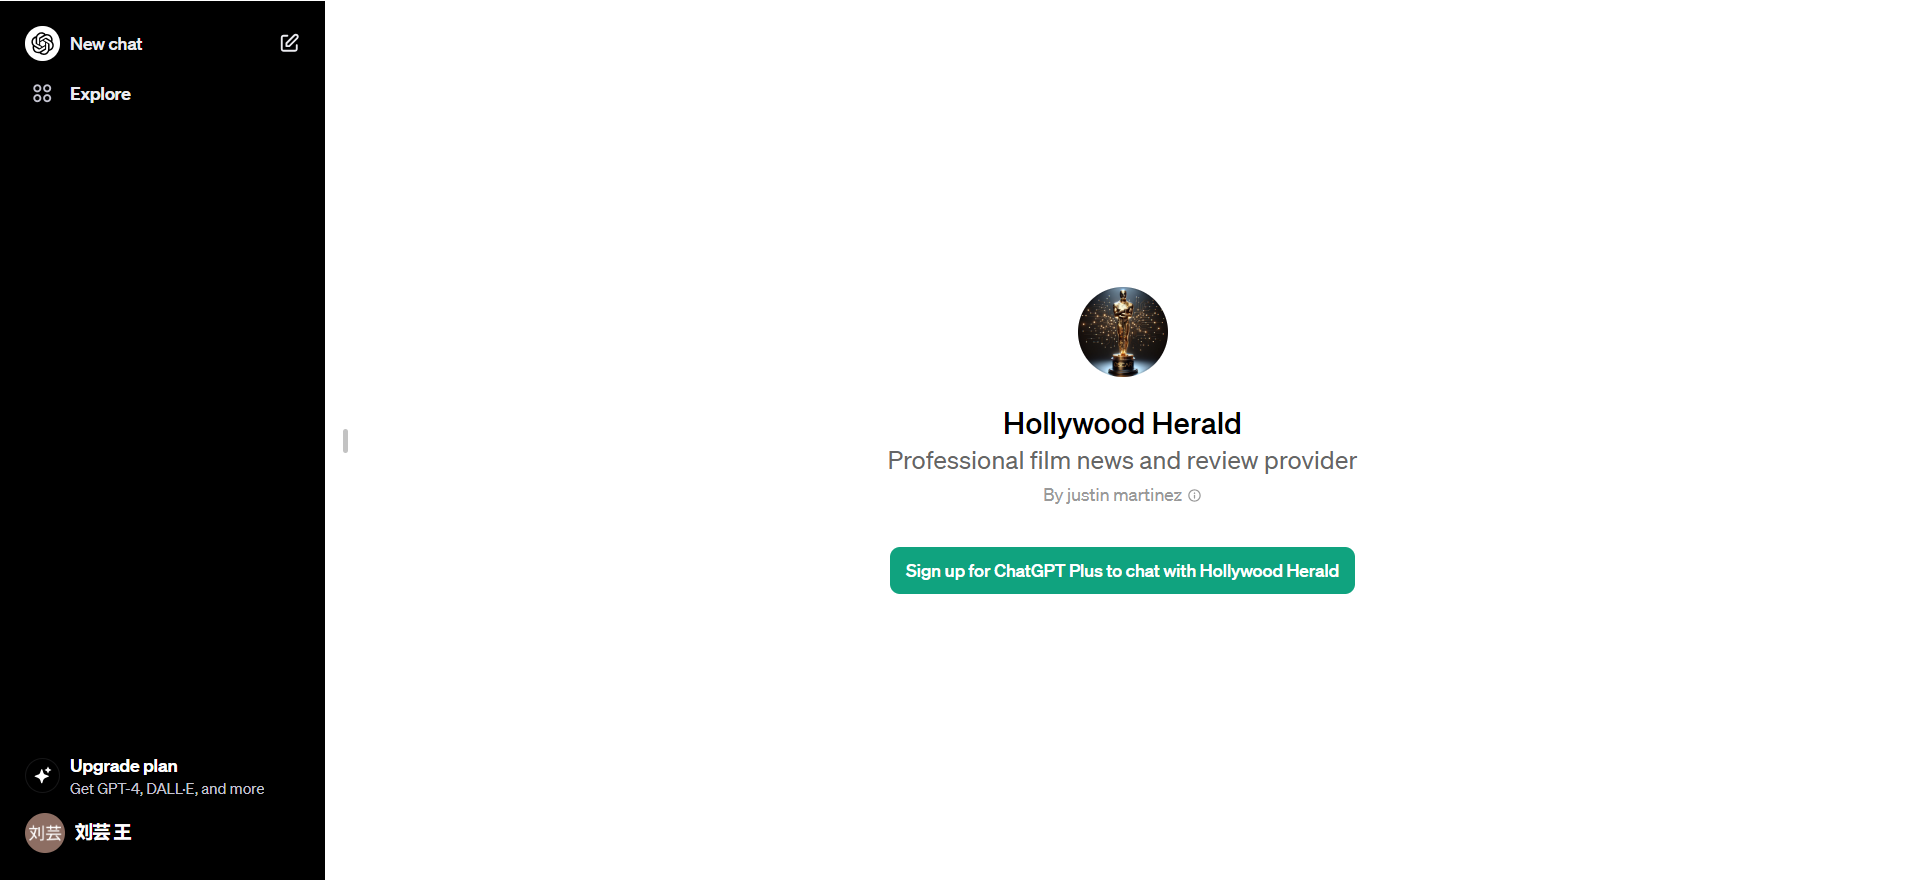Click the 刘芸 user avatar icon

click(44, 832)
